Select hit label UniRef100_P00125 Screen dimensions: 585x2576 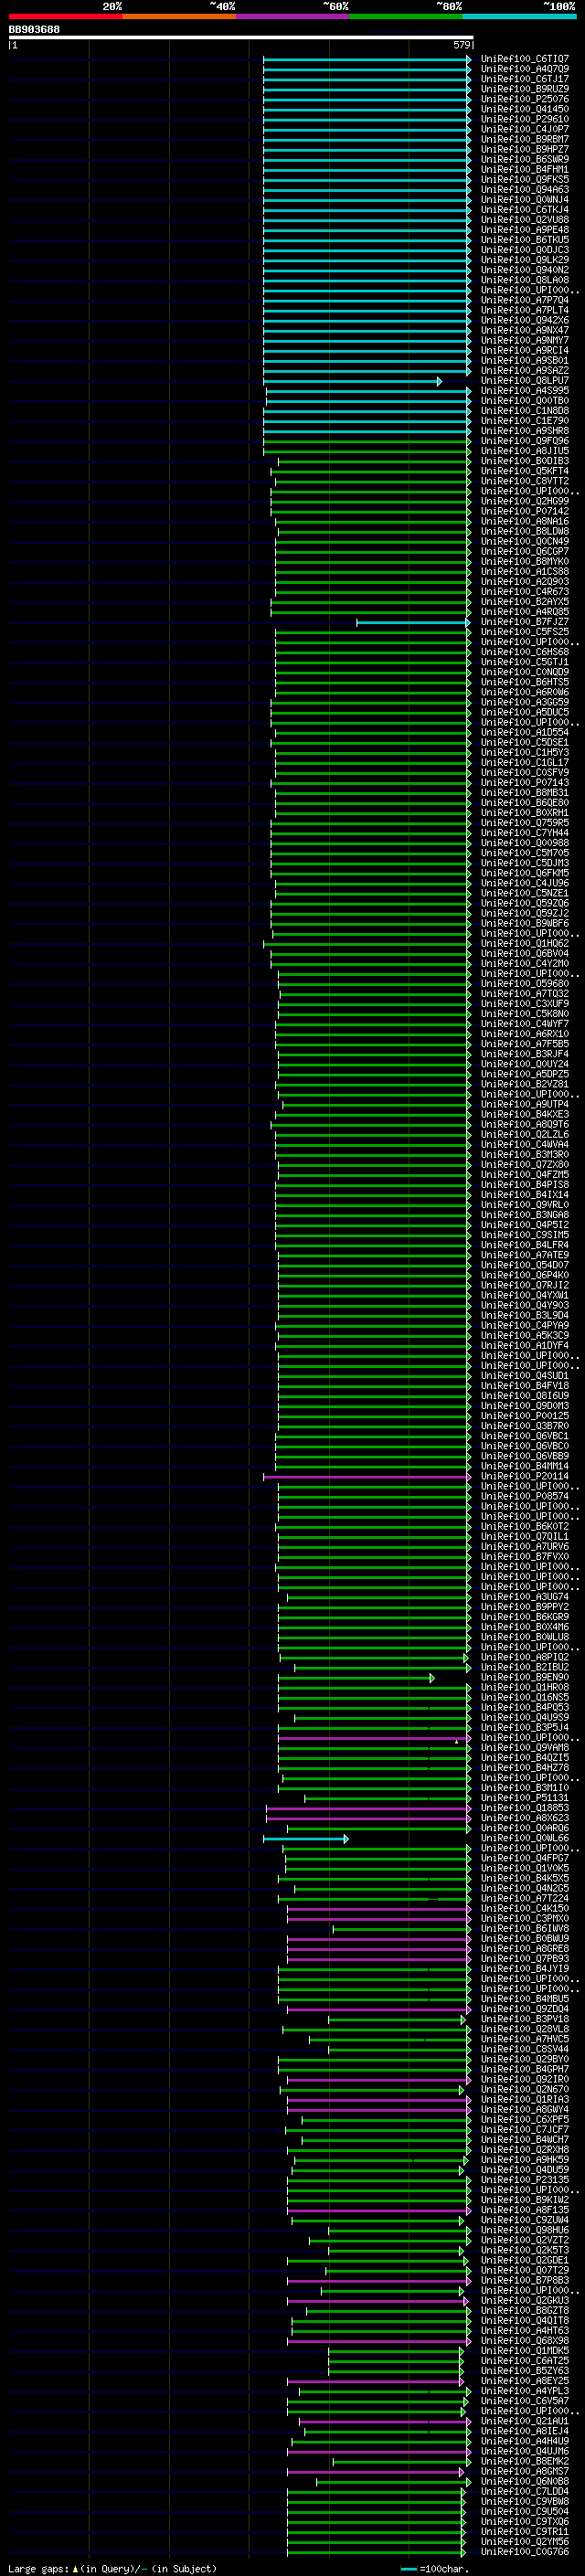525,1416
